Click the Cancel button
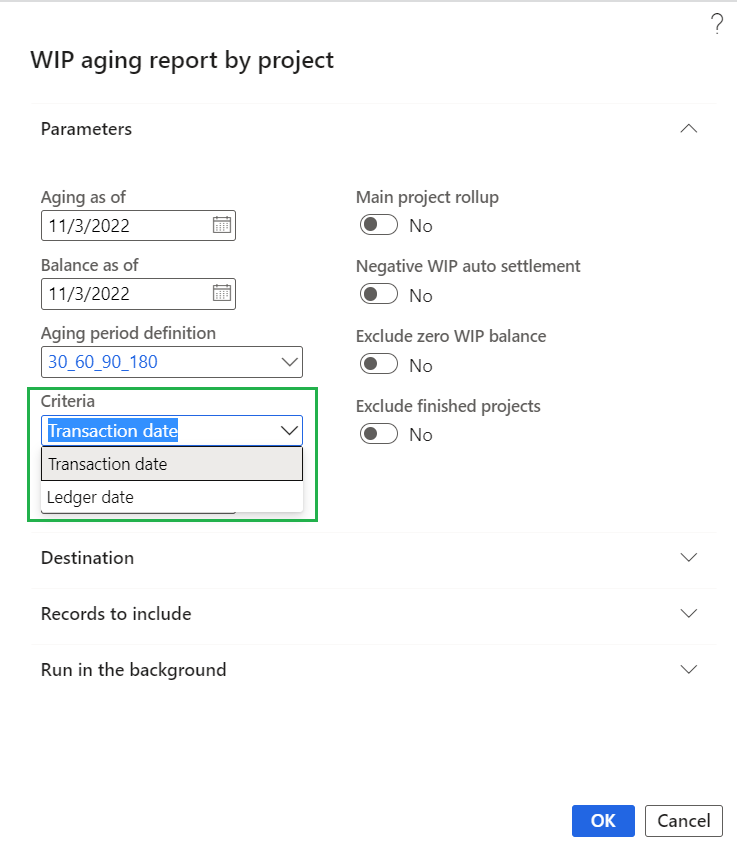 684,821
